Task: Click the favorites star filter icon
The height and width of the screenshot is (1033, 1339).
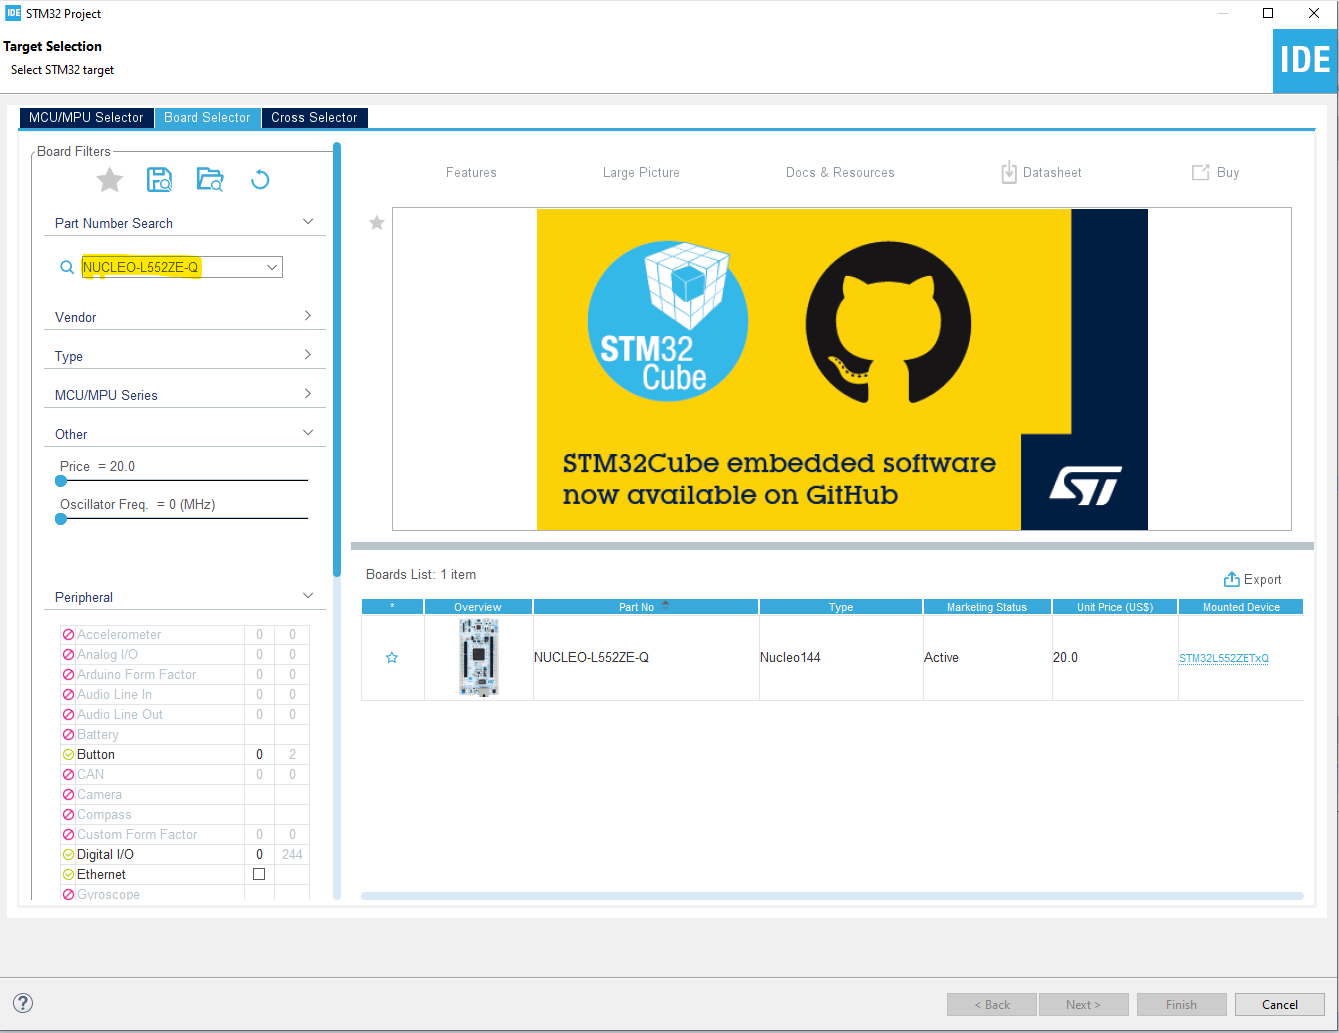Action: 109,179
